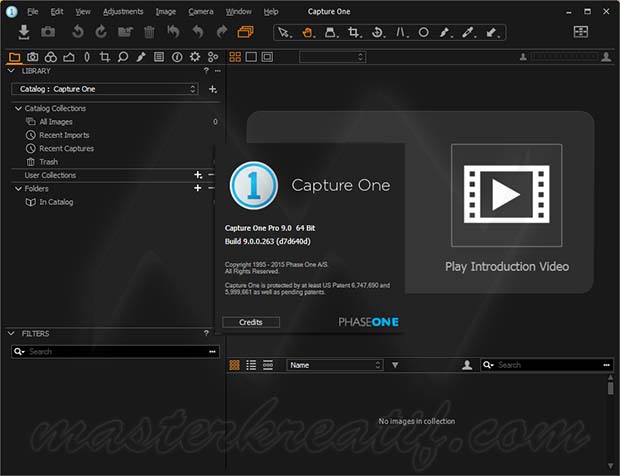Open the Camera menu

[x=201, y=12]
